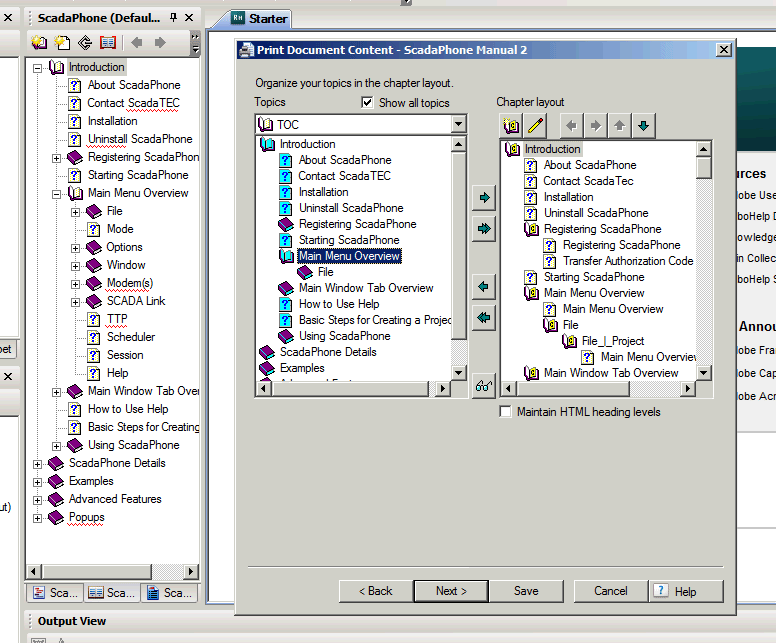Select the second Sca... bottom panel tab
This screenshot has width=776, height=643.
point(112,593)
